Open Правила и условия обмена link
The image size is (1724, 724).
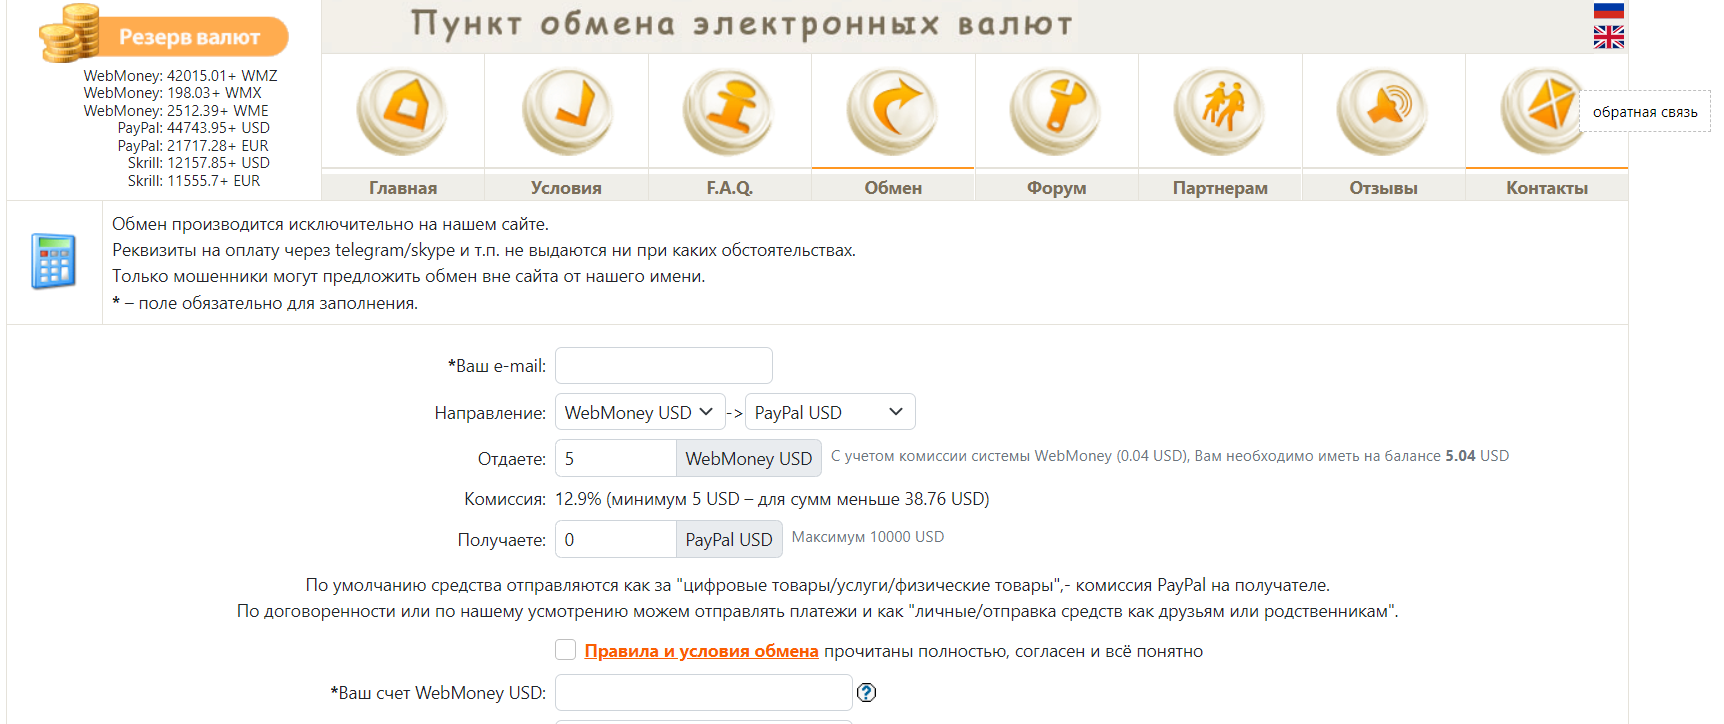pos(701,651)
